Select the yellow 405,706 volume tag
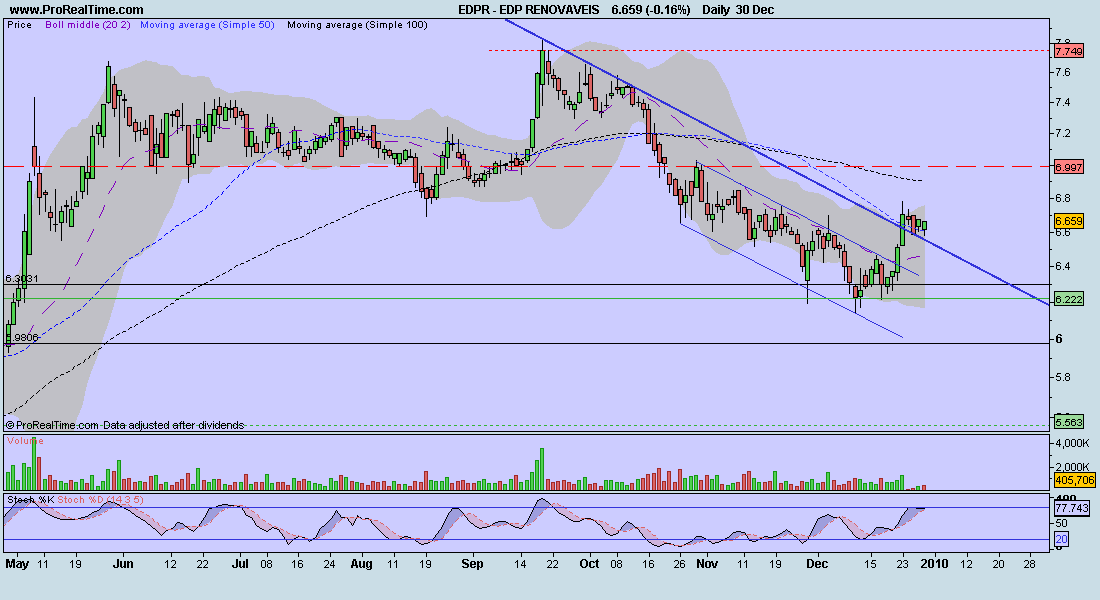 pos(1075,480)
